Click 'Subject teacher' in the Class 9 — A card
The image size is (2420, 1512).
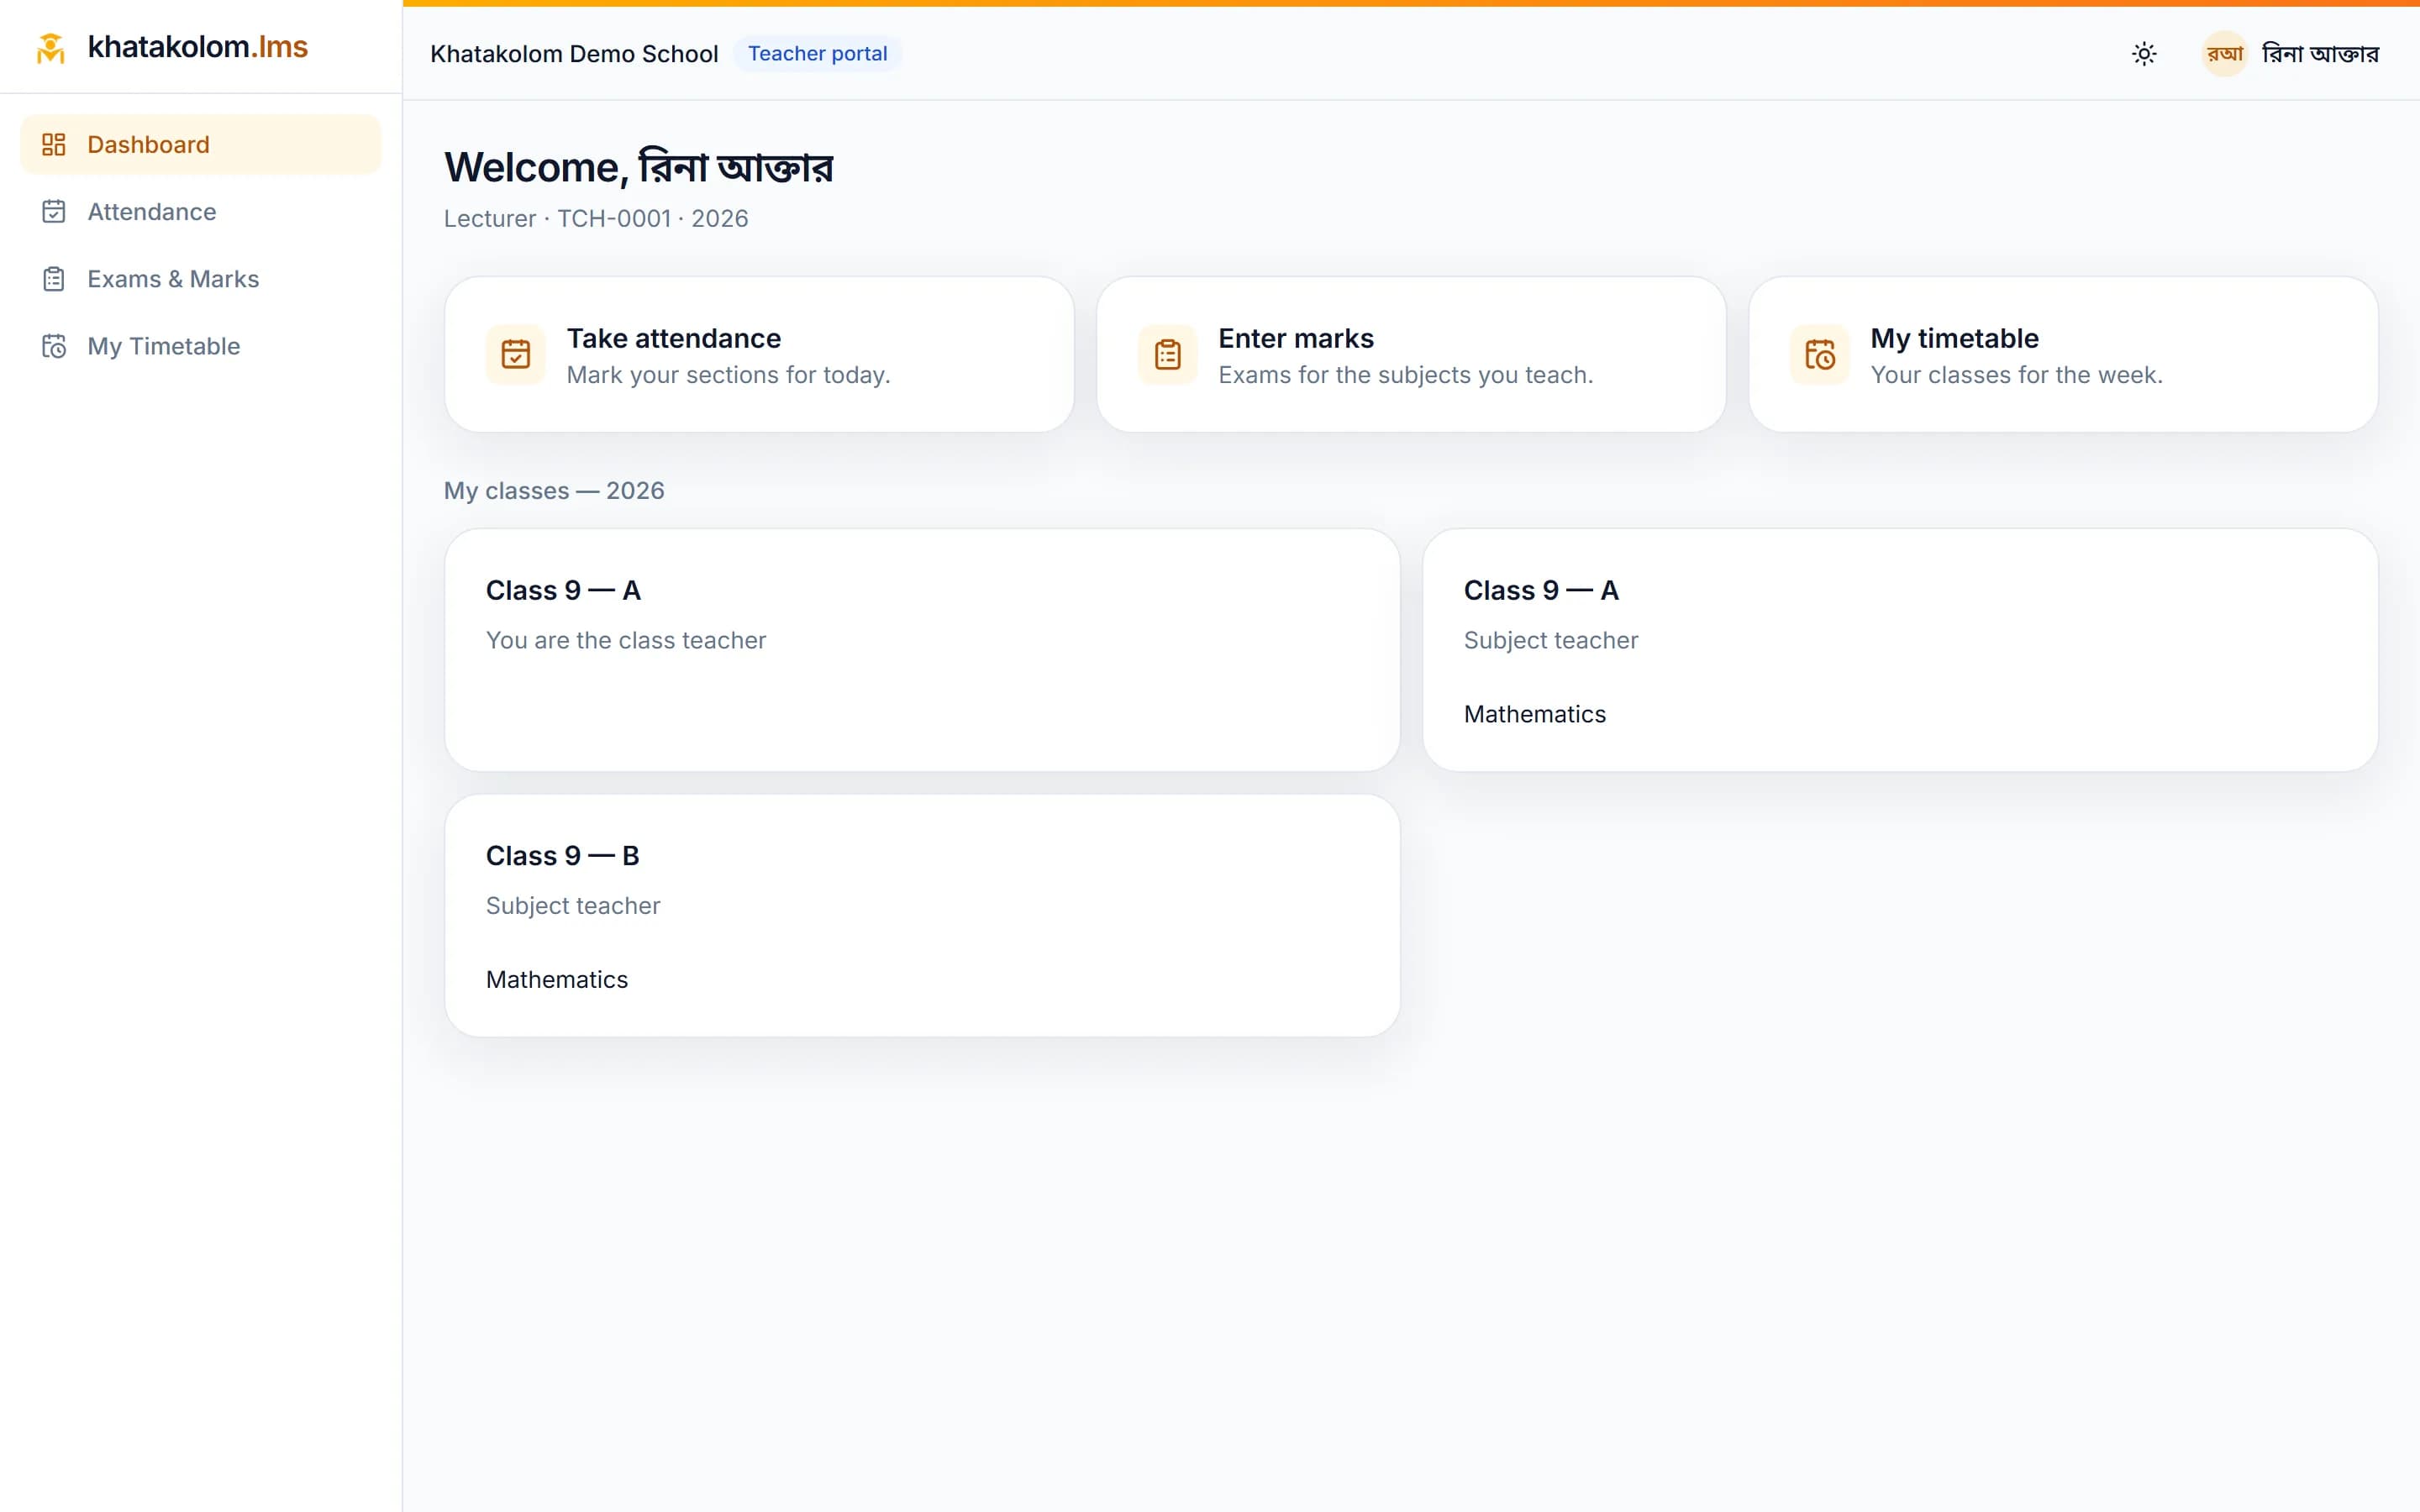1551,640
